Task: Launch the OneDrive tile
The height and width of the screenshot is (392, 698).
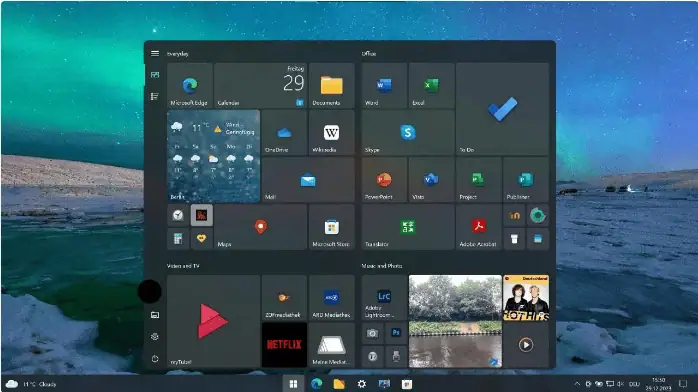Action: [284, 133]
